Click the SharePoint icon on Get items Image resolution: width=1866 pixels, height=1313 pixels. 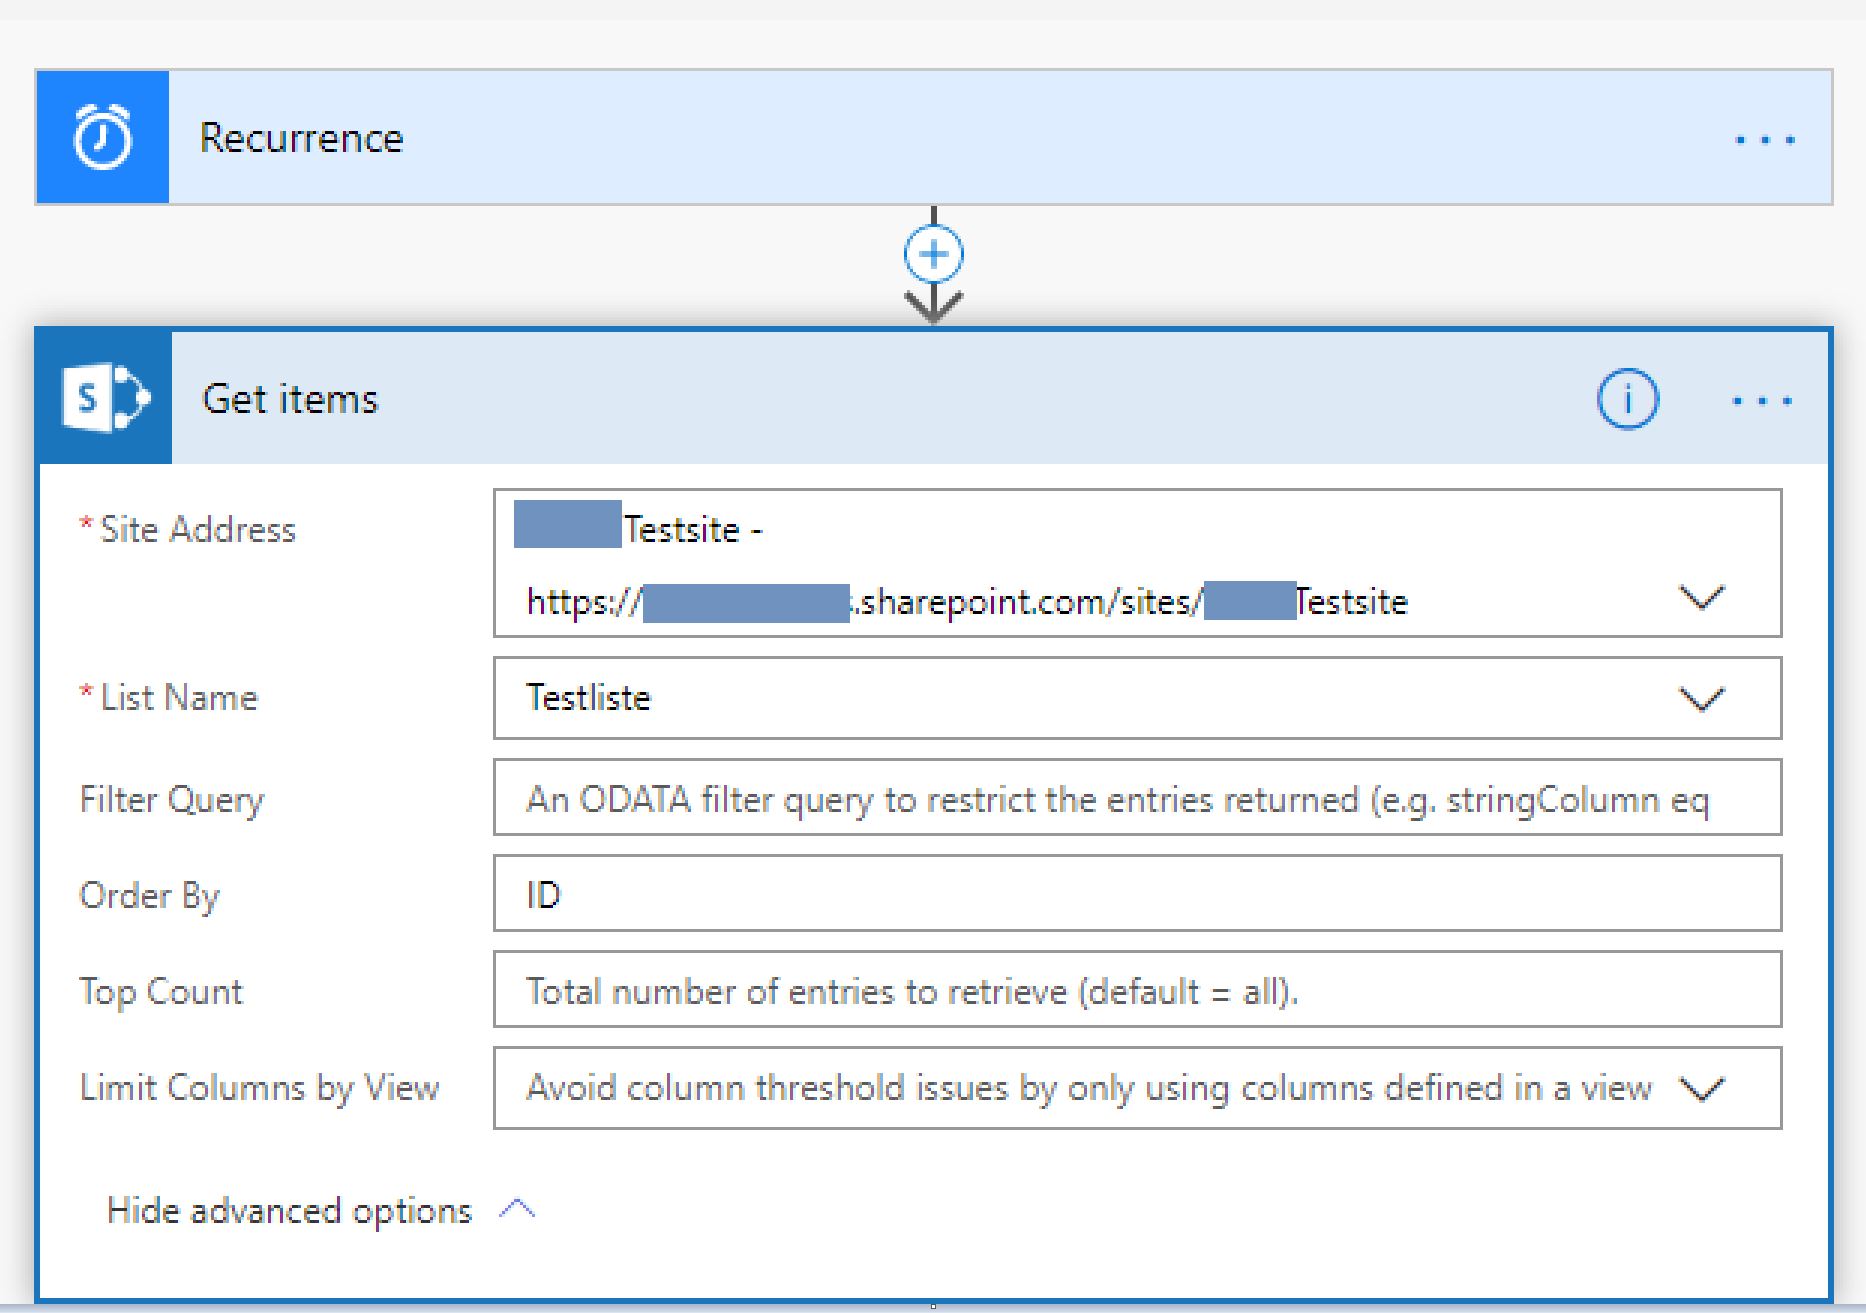tap(105, 399)
